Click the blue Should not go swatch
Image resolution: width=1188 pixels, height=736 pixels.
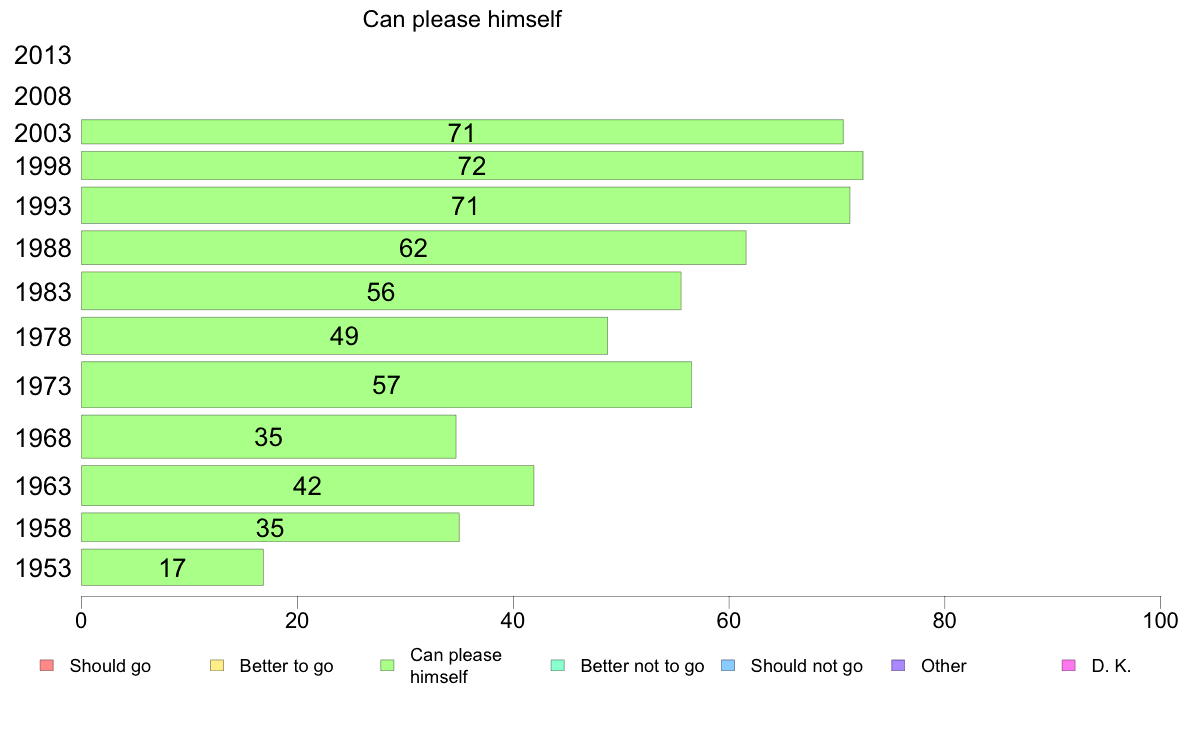728,666
